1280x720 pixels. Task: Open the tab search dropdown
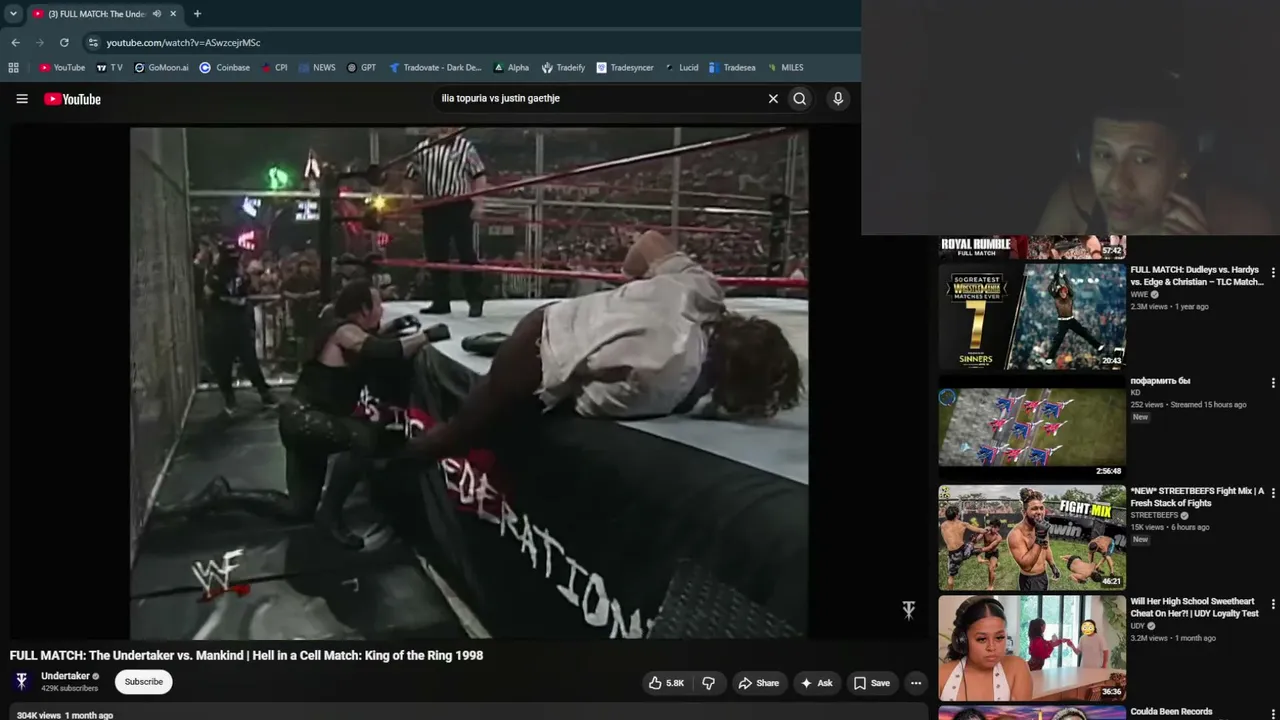13,14
